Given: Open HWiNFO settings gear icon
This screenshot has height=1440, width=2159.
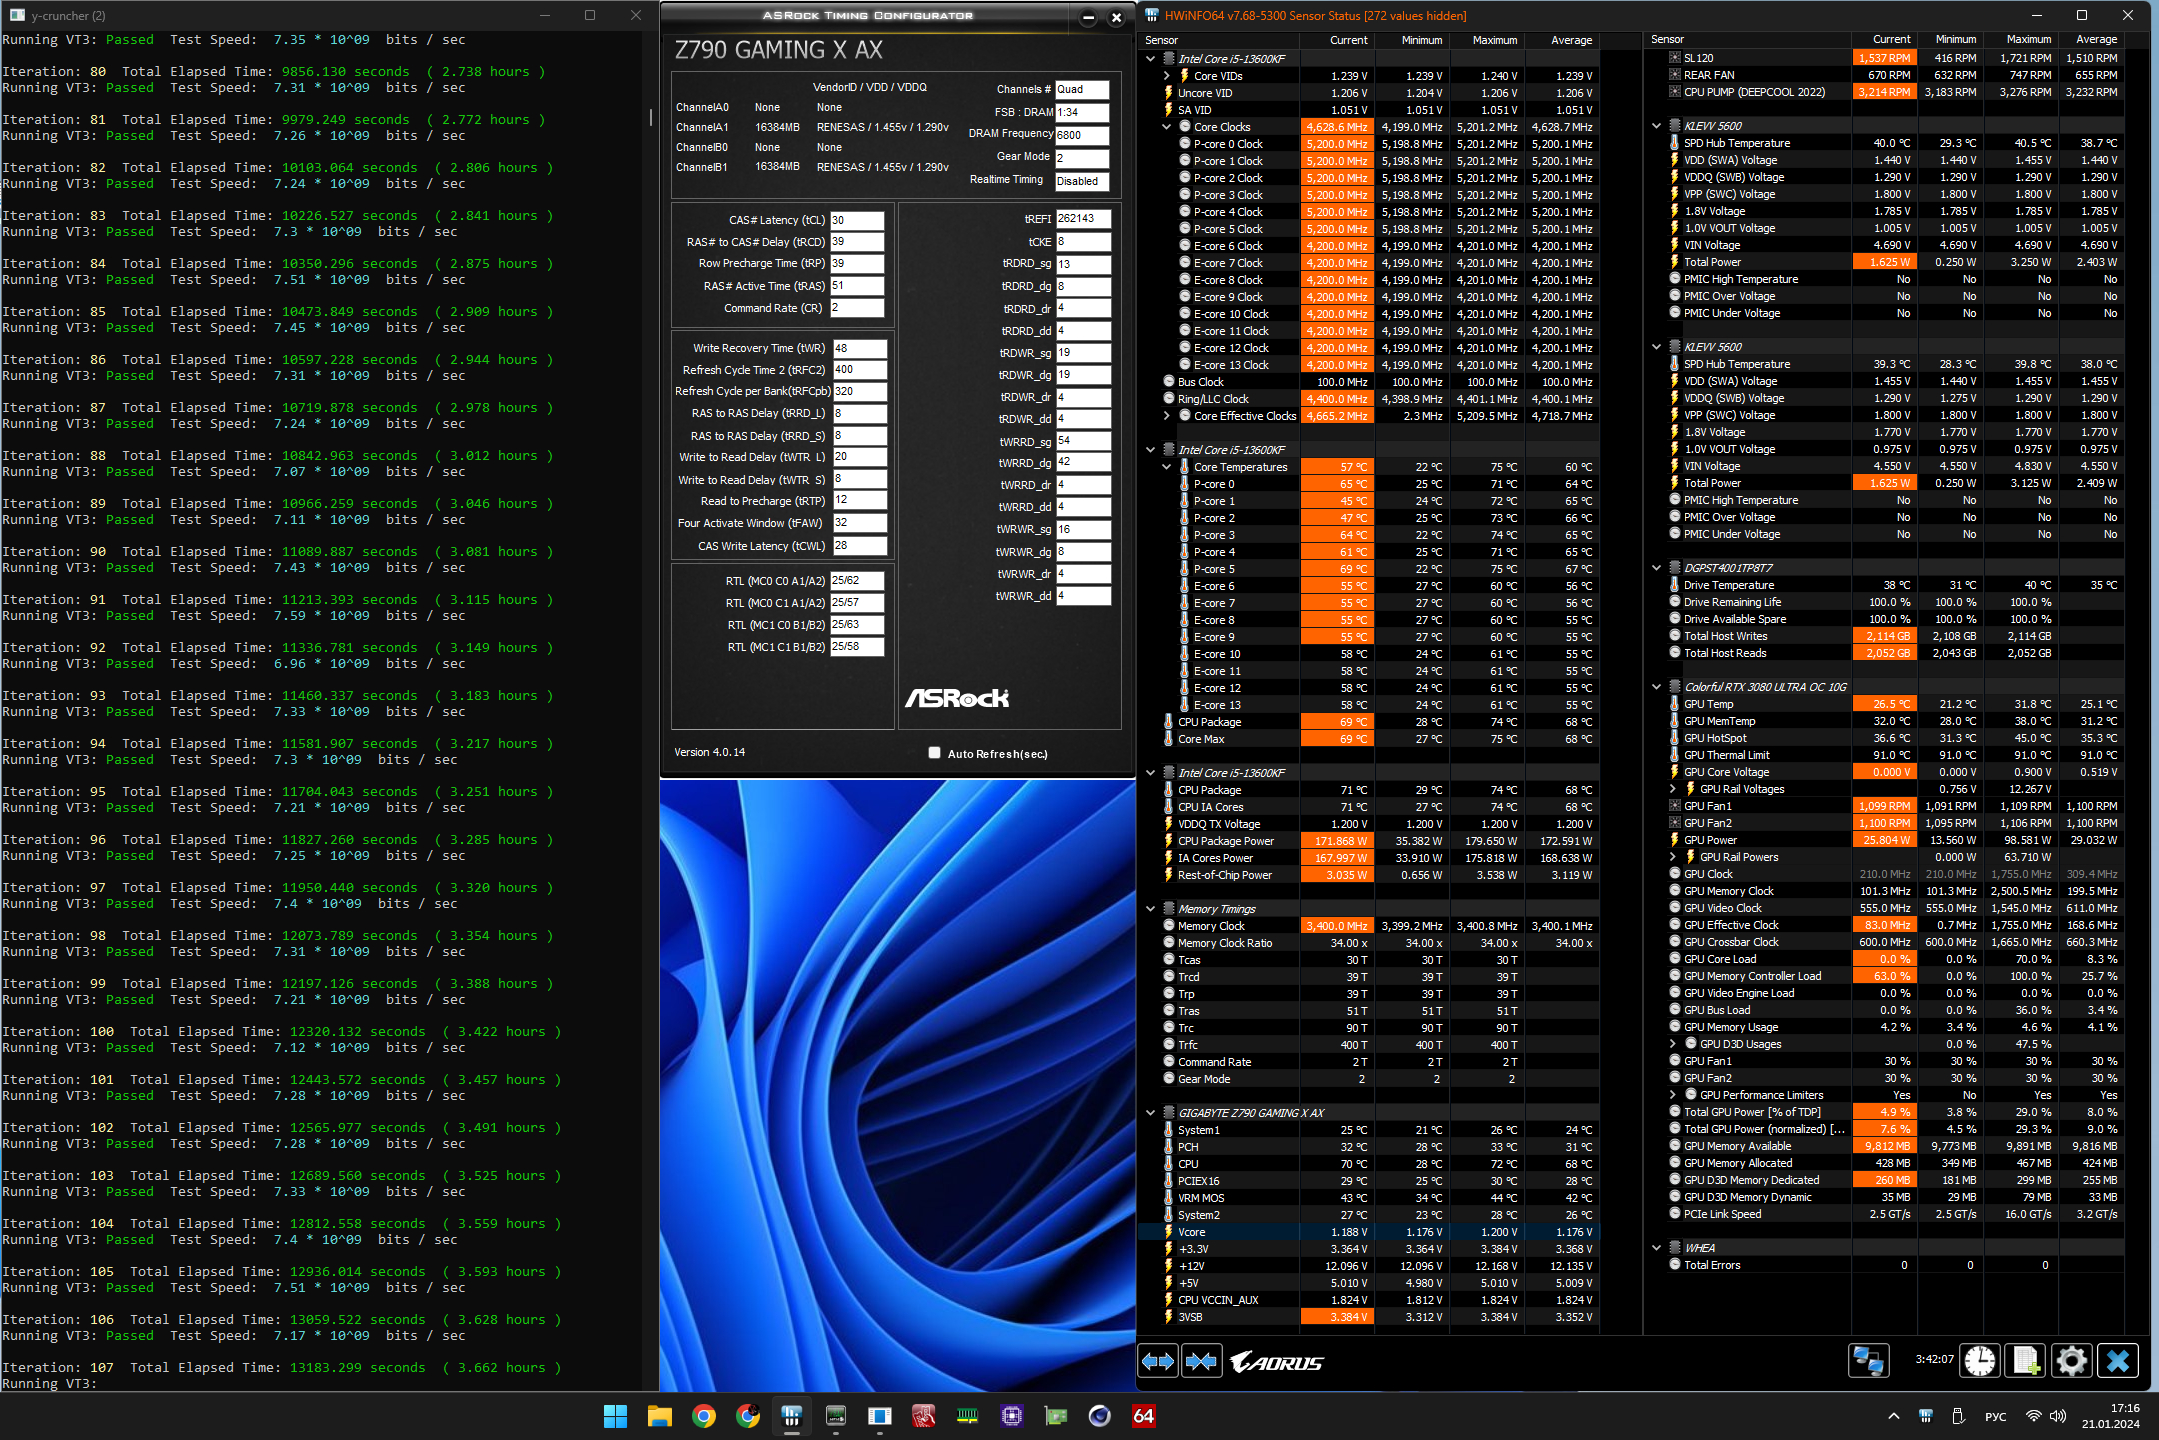Looking at the screenshot, I should tap(2071, 1361).
